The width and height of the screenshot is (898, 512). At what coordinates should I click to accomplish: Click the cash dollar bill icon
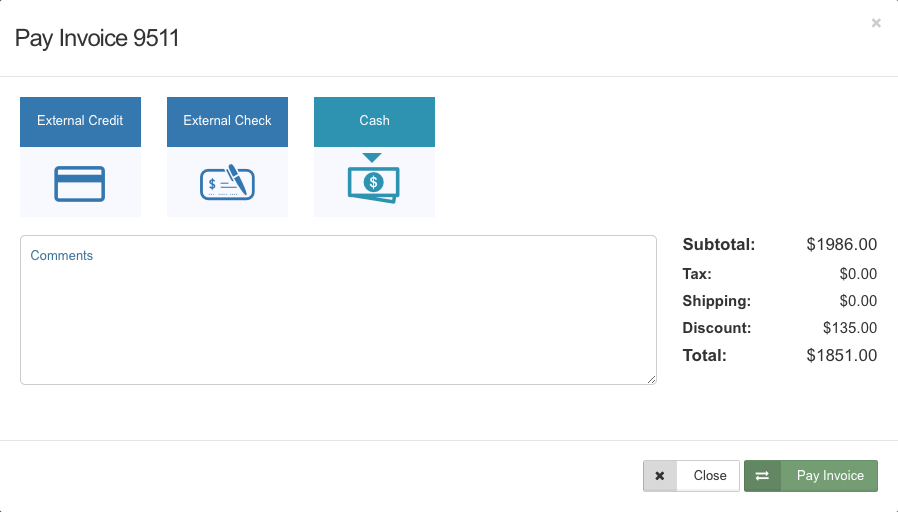pos(373,184)
